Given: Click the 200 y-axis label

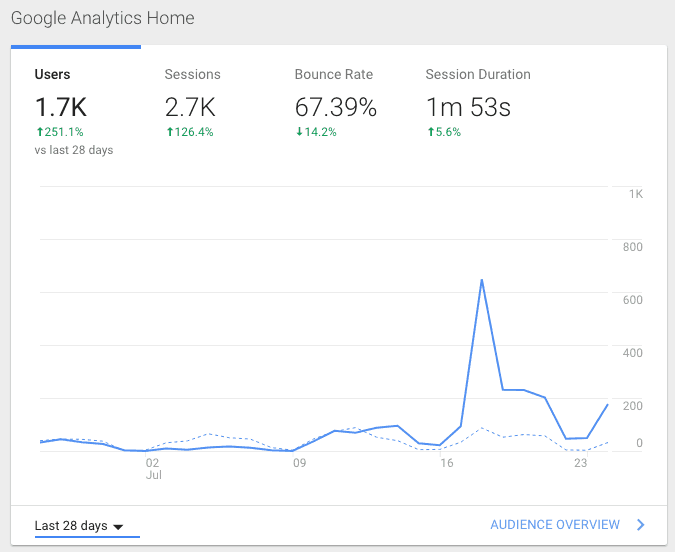Looking at the screenshot, I should tap(632, 406).
